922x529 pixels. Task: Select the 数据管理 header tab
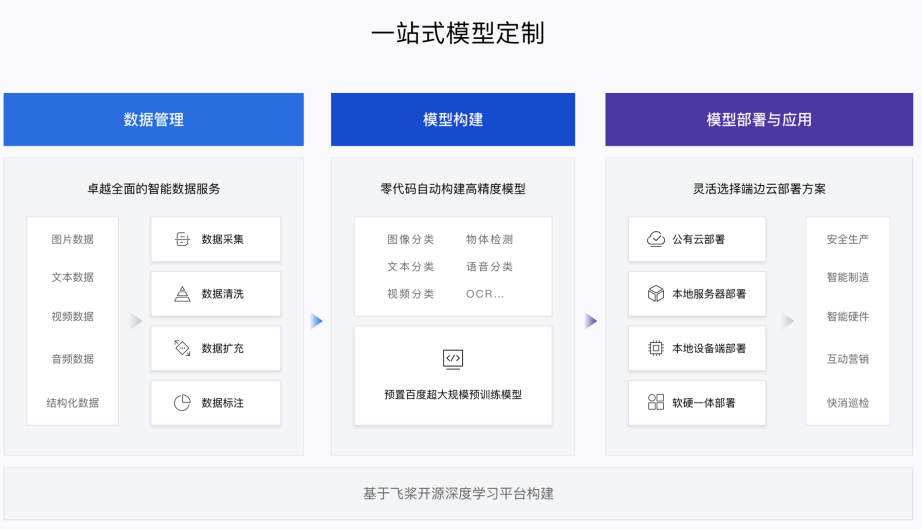tap(154, 120)
